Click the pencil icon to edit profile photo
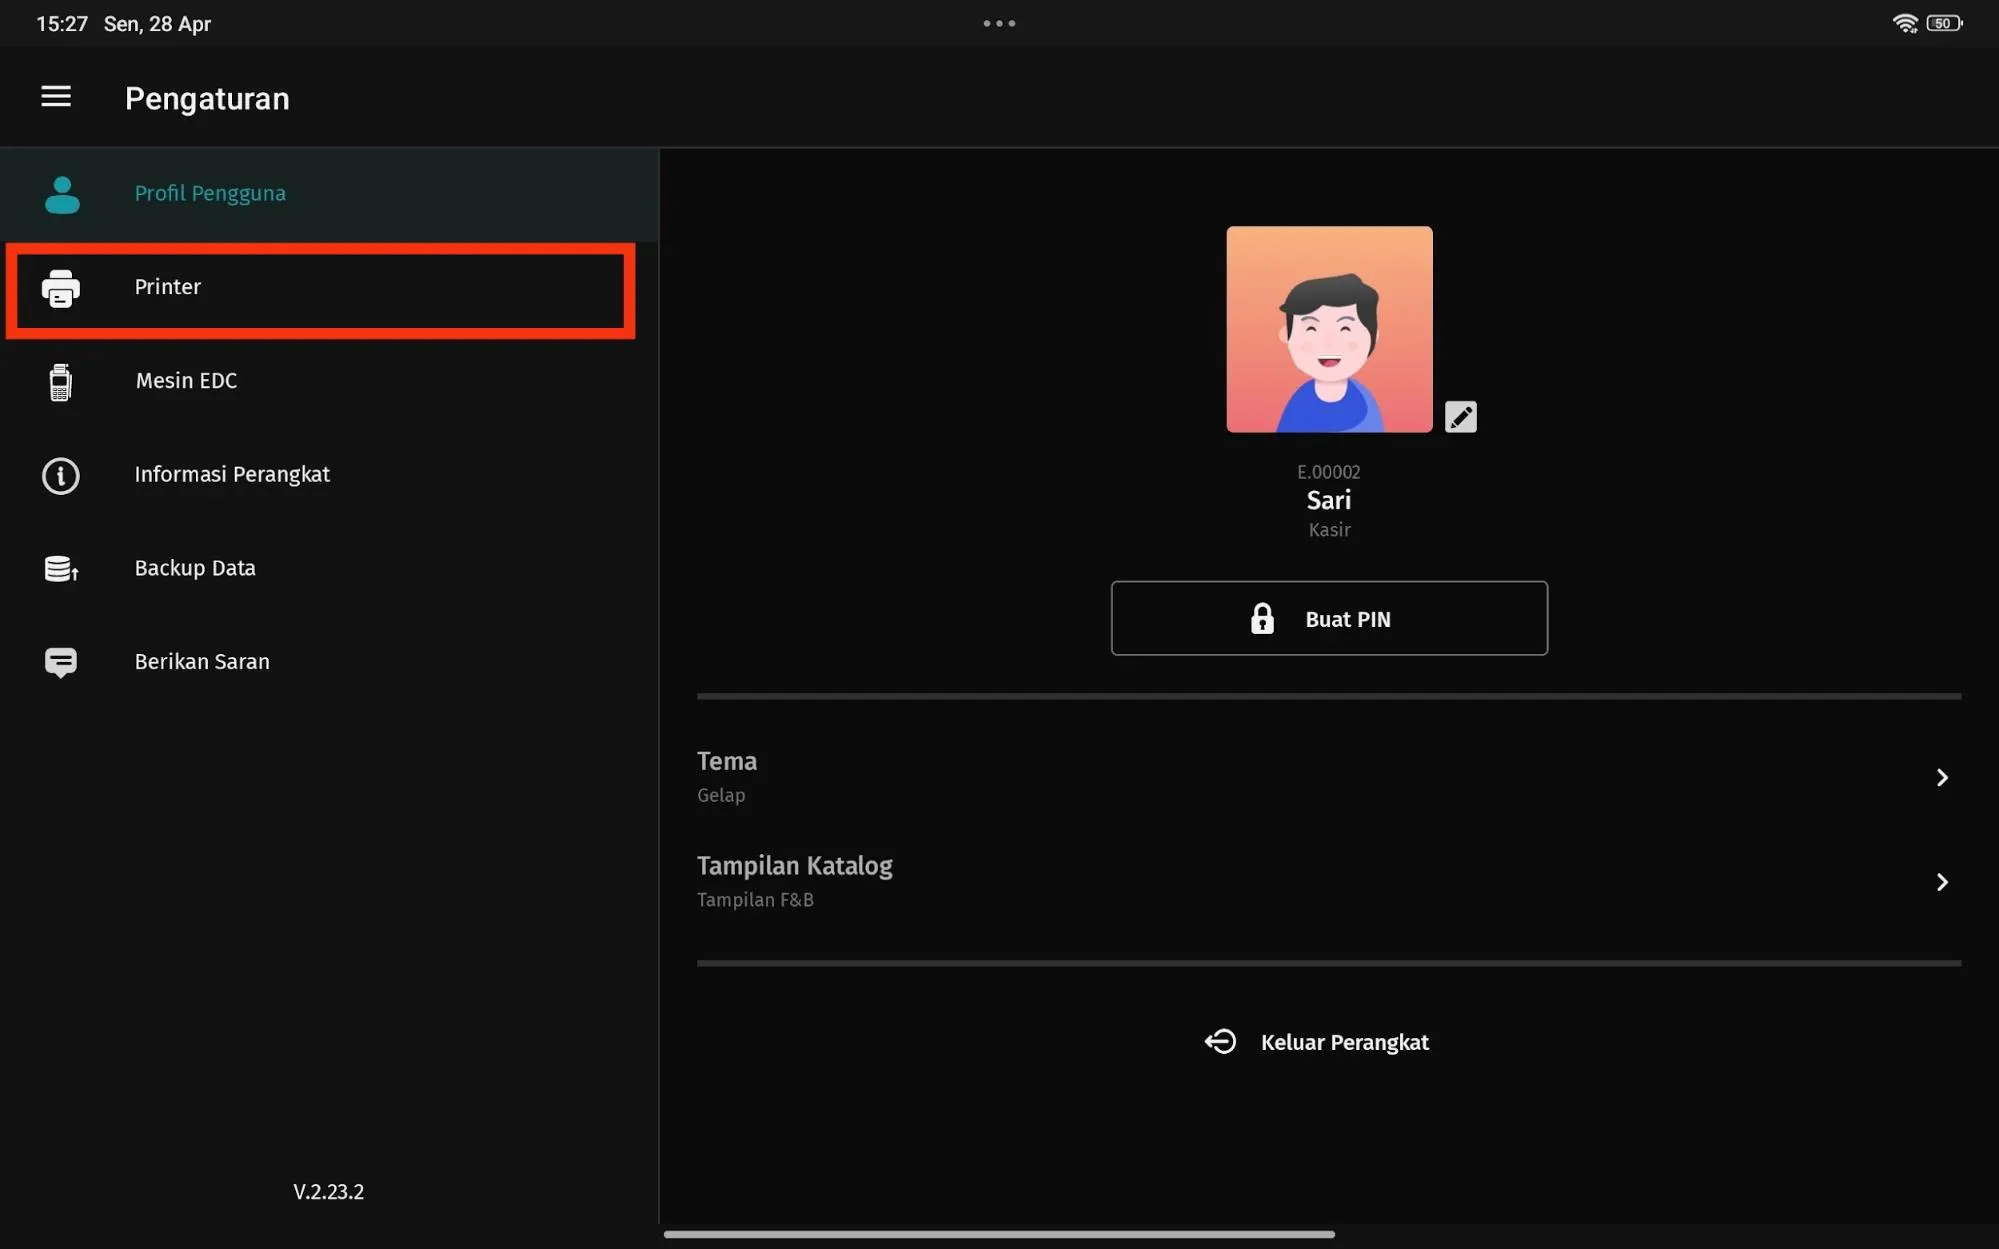This screenshot has width=1999, height=1249. pyautogui.click(x=1460, y=416)
